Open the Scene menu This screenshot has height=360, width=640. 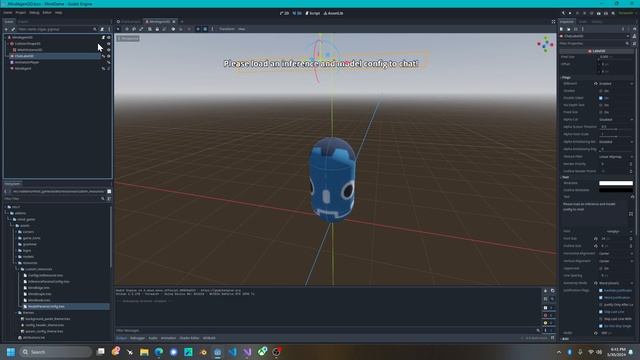7,13
